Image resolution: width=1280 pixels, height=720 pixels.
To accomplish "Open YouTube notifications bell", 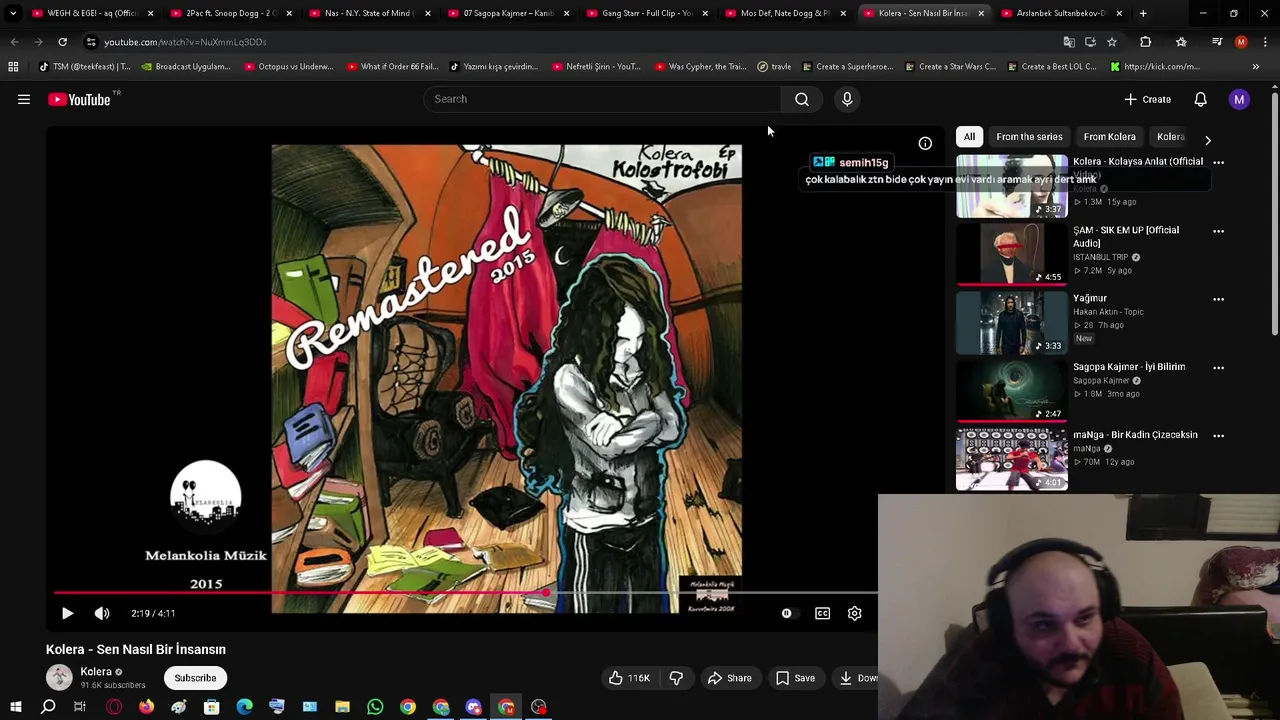I will pyautogui.click(x=1200, y=99).
